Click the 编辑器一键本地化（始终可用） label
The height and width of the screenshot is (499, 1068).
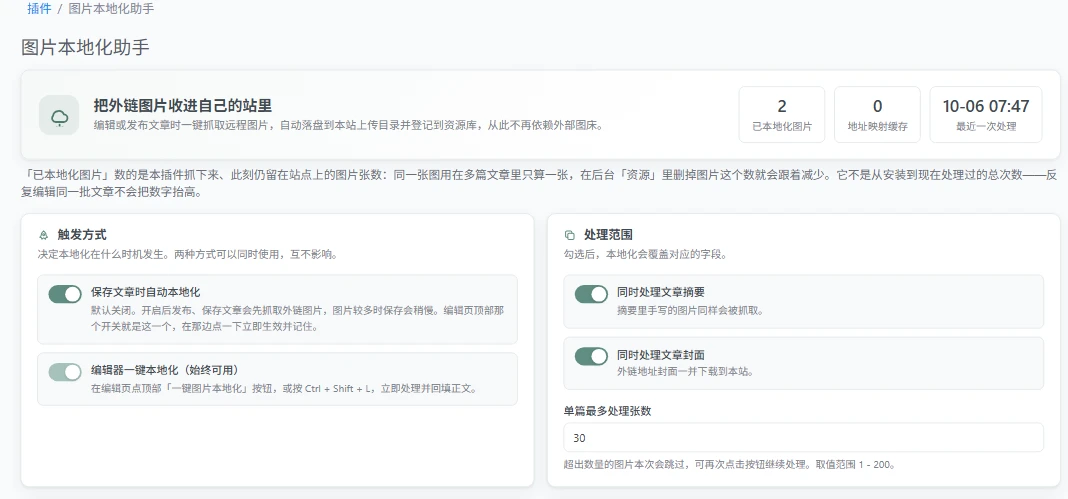click(166, 370)
